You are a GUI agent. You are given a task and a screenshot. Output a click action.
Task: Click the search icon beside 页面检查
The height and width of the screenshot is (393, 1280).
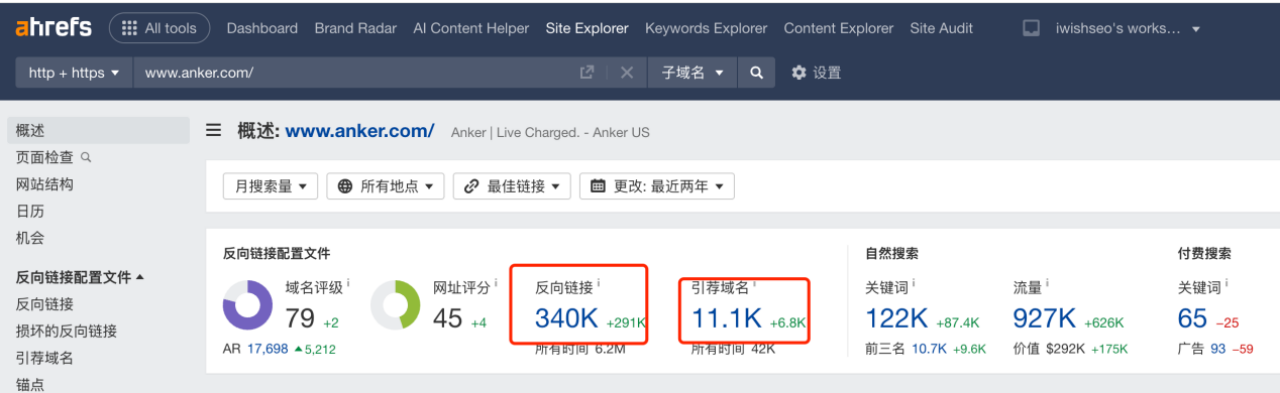(86, 157)
